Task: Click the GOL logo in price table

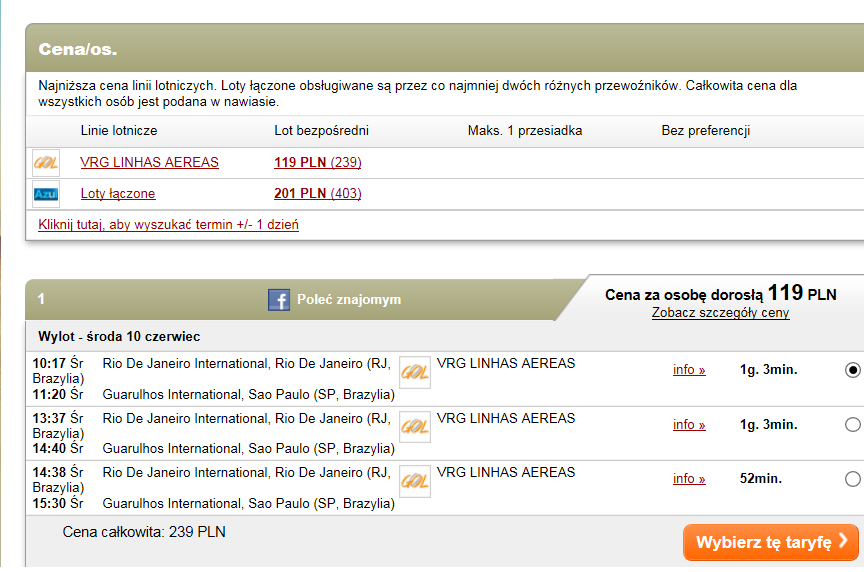Action: coord(46,163)
